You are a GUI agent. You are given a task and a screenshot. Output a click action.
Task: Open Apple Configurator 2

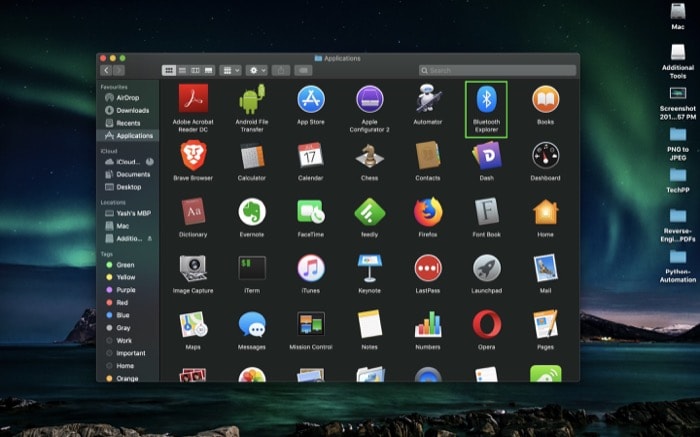pyautogui.click(x=369, y=99)
